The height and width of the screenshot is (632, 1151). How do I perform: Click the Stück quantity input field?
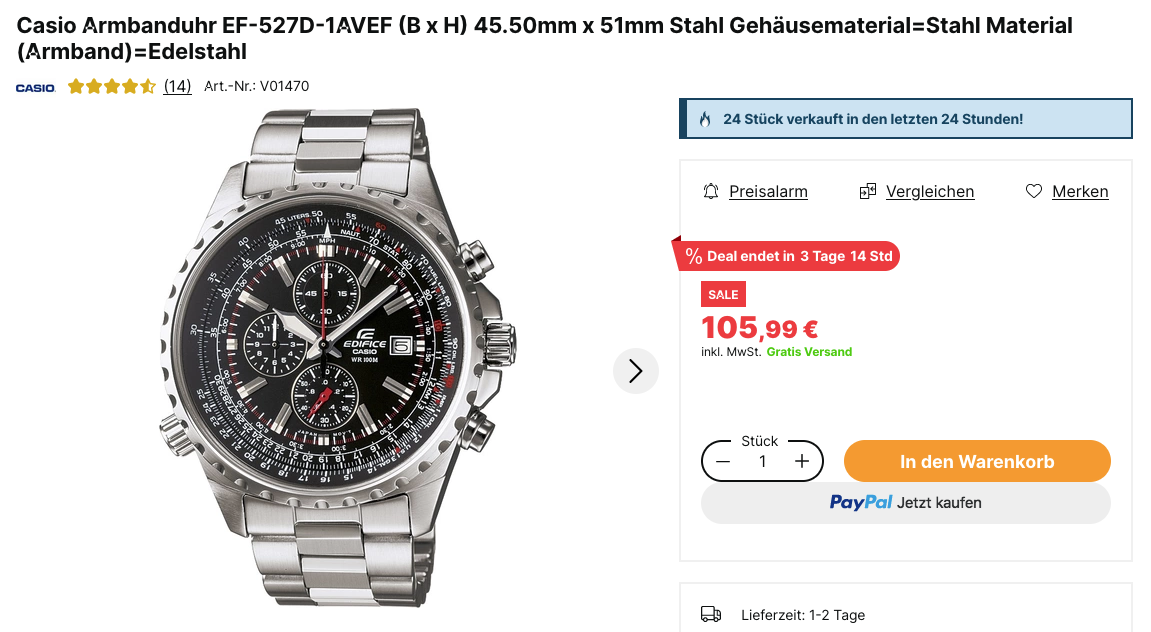[762, 461]
